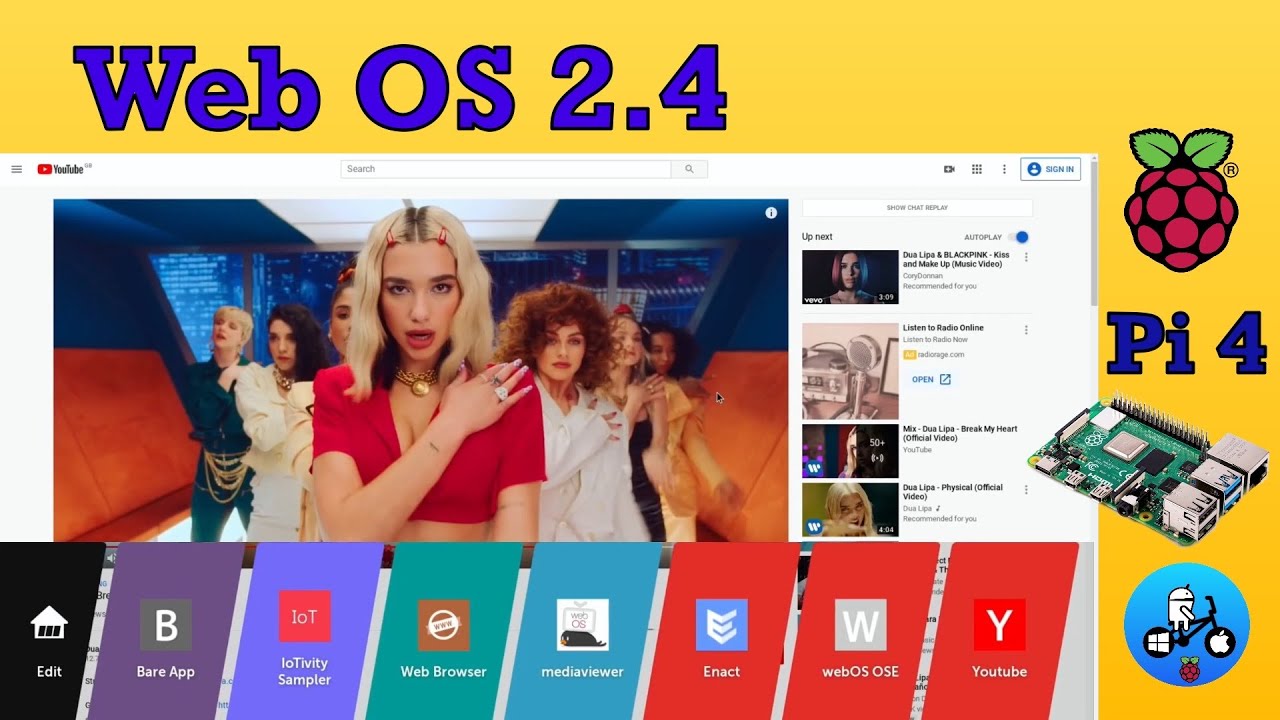This screenshot has height=720, width=1280.
Task: Click radiorage.com ad link text
Action: [x=941, y=354]
